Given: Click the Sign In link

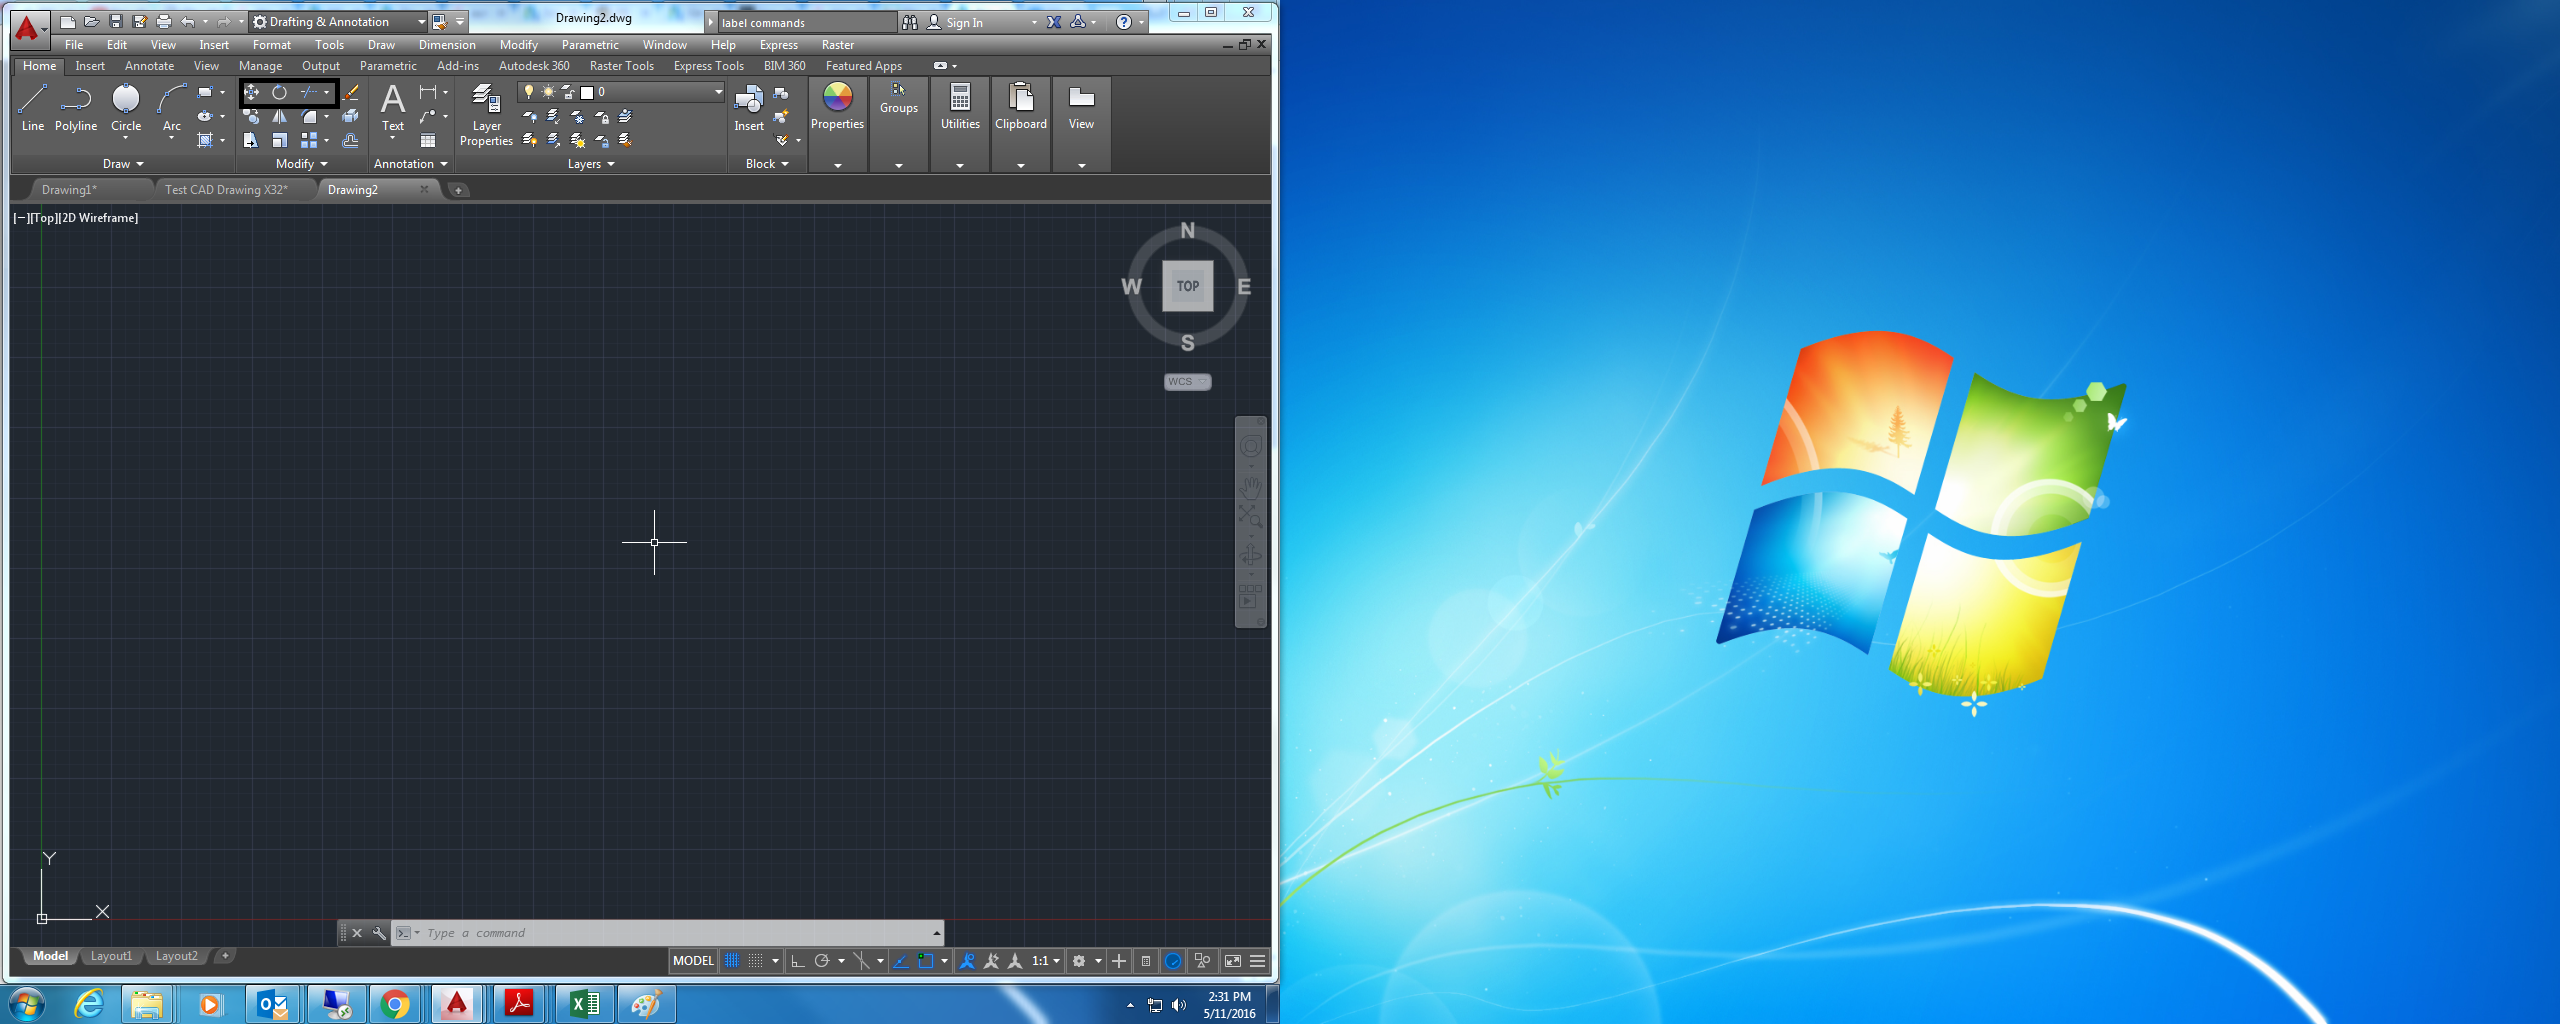Looking at the screenshot, I should (x=963, y=21).
